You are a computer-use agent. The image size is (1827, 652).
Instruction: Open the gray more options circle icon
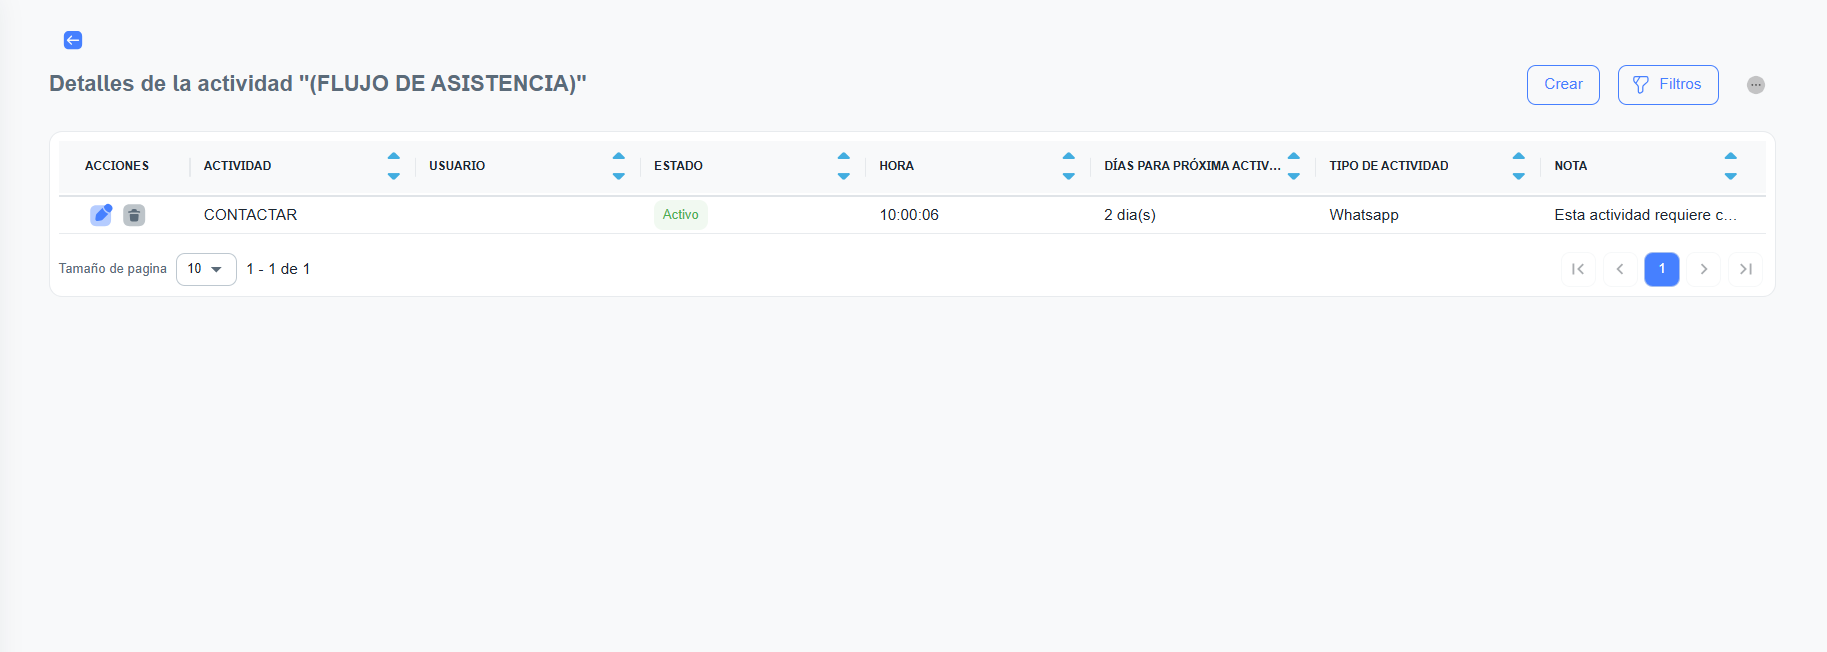[x=1755, y=85]
